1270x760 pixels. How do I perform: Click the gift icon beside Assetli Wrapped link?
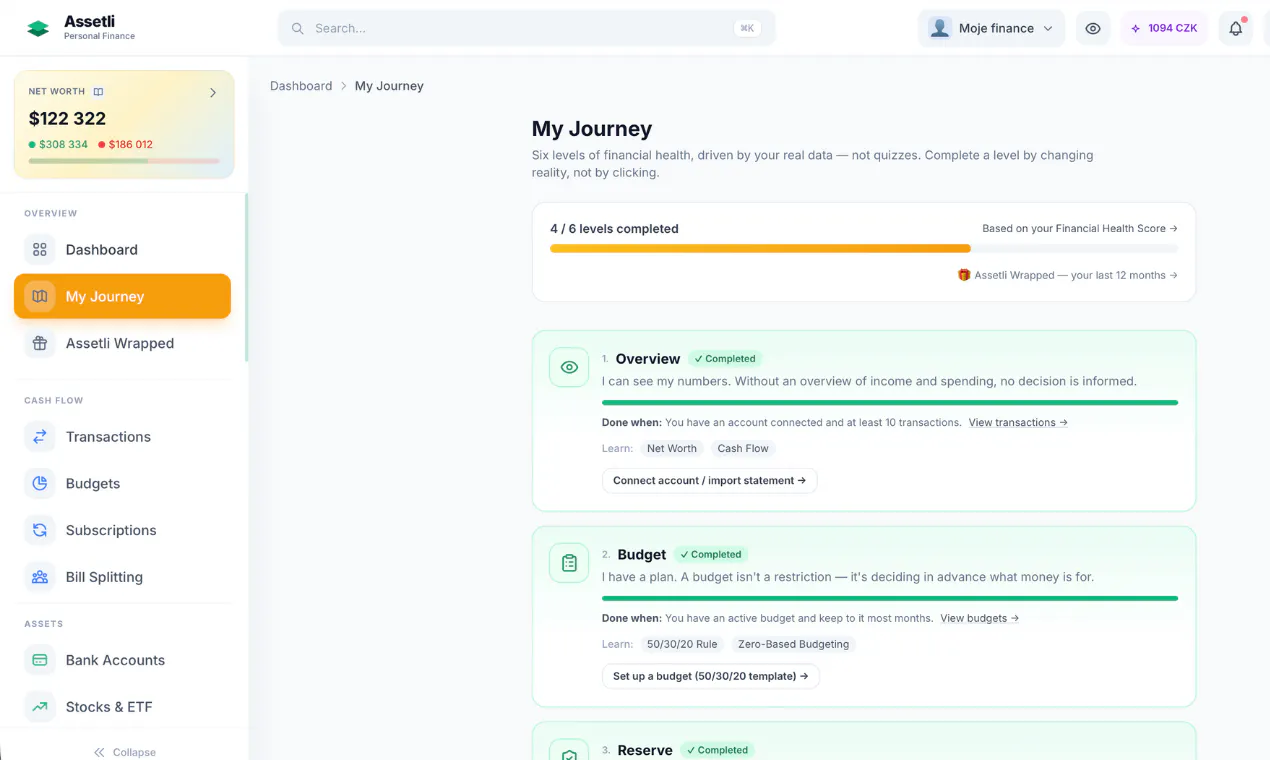tap(964, 275)
